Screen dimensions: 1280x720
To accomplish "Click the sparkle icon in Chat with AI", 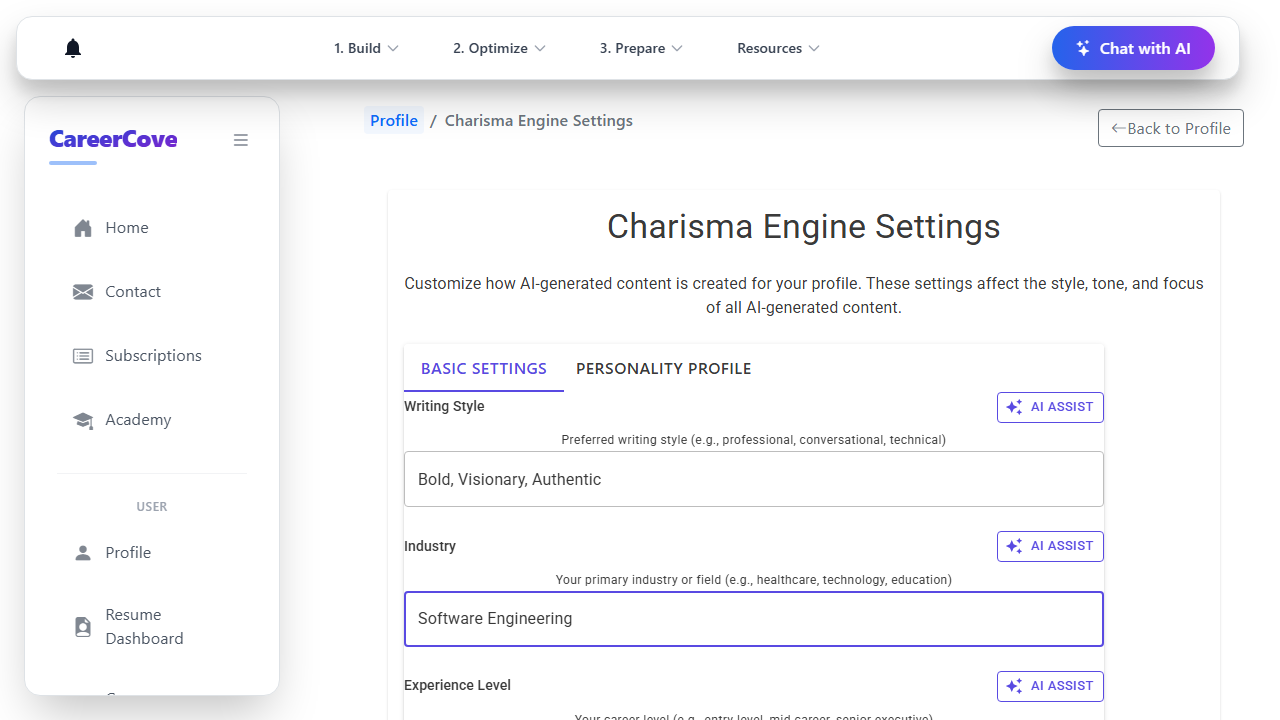I will (1083, 48).
